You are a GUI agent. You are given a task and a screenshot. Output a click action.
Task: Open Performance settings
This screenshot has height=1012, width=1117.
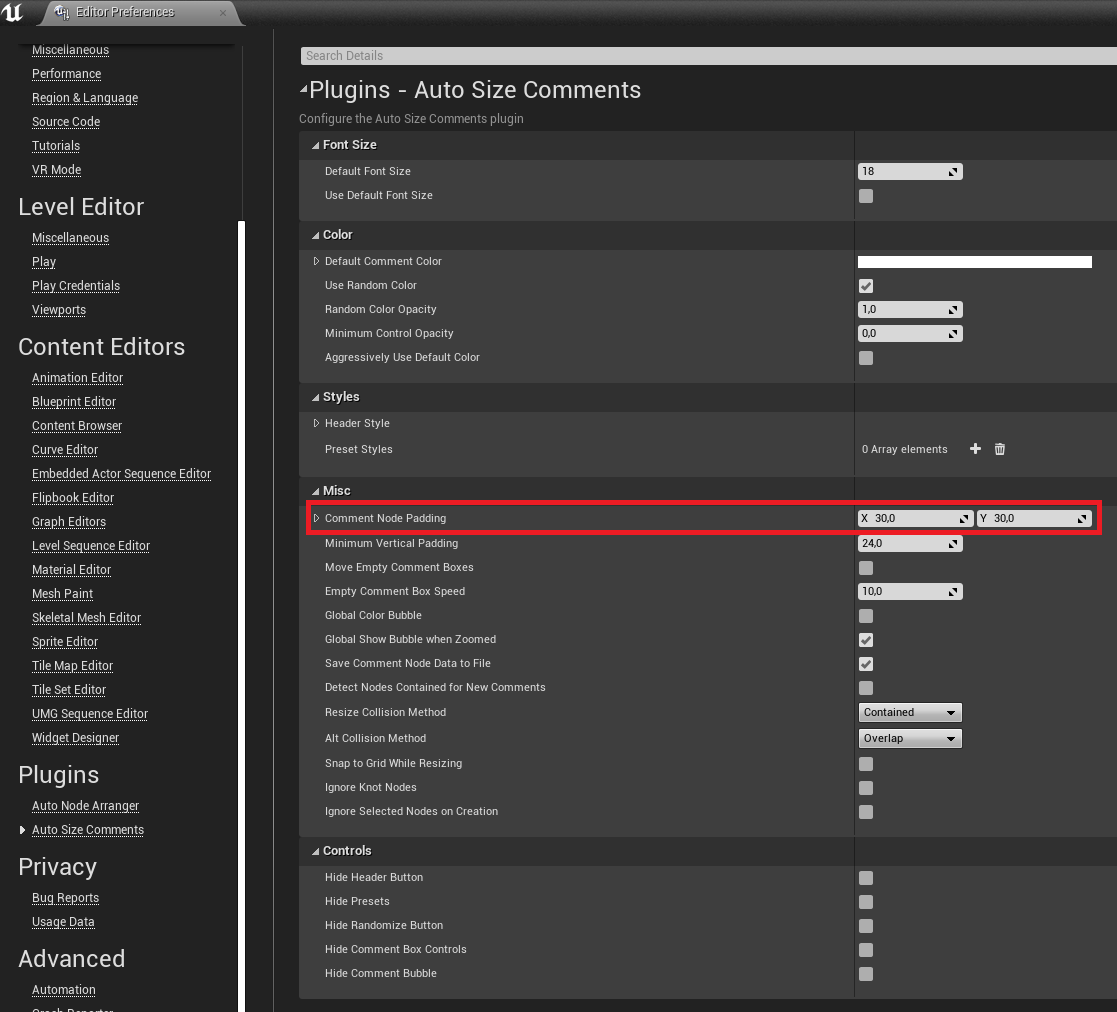(x=66, y=74)
